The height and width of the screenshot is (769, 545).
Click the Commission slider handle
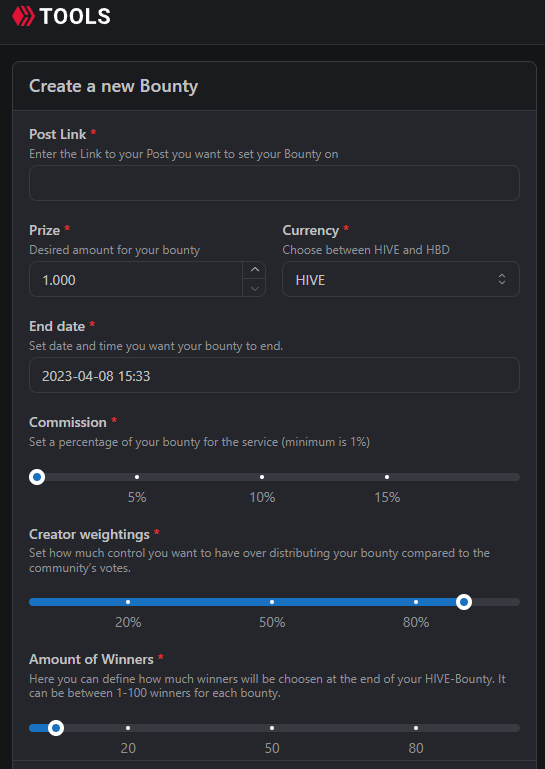37,477
